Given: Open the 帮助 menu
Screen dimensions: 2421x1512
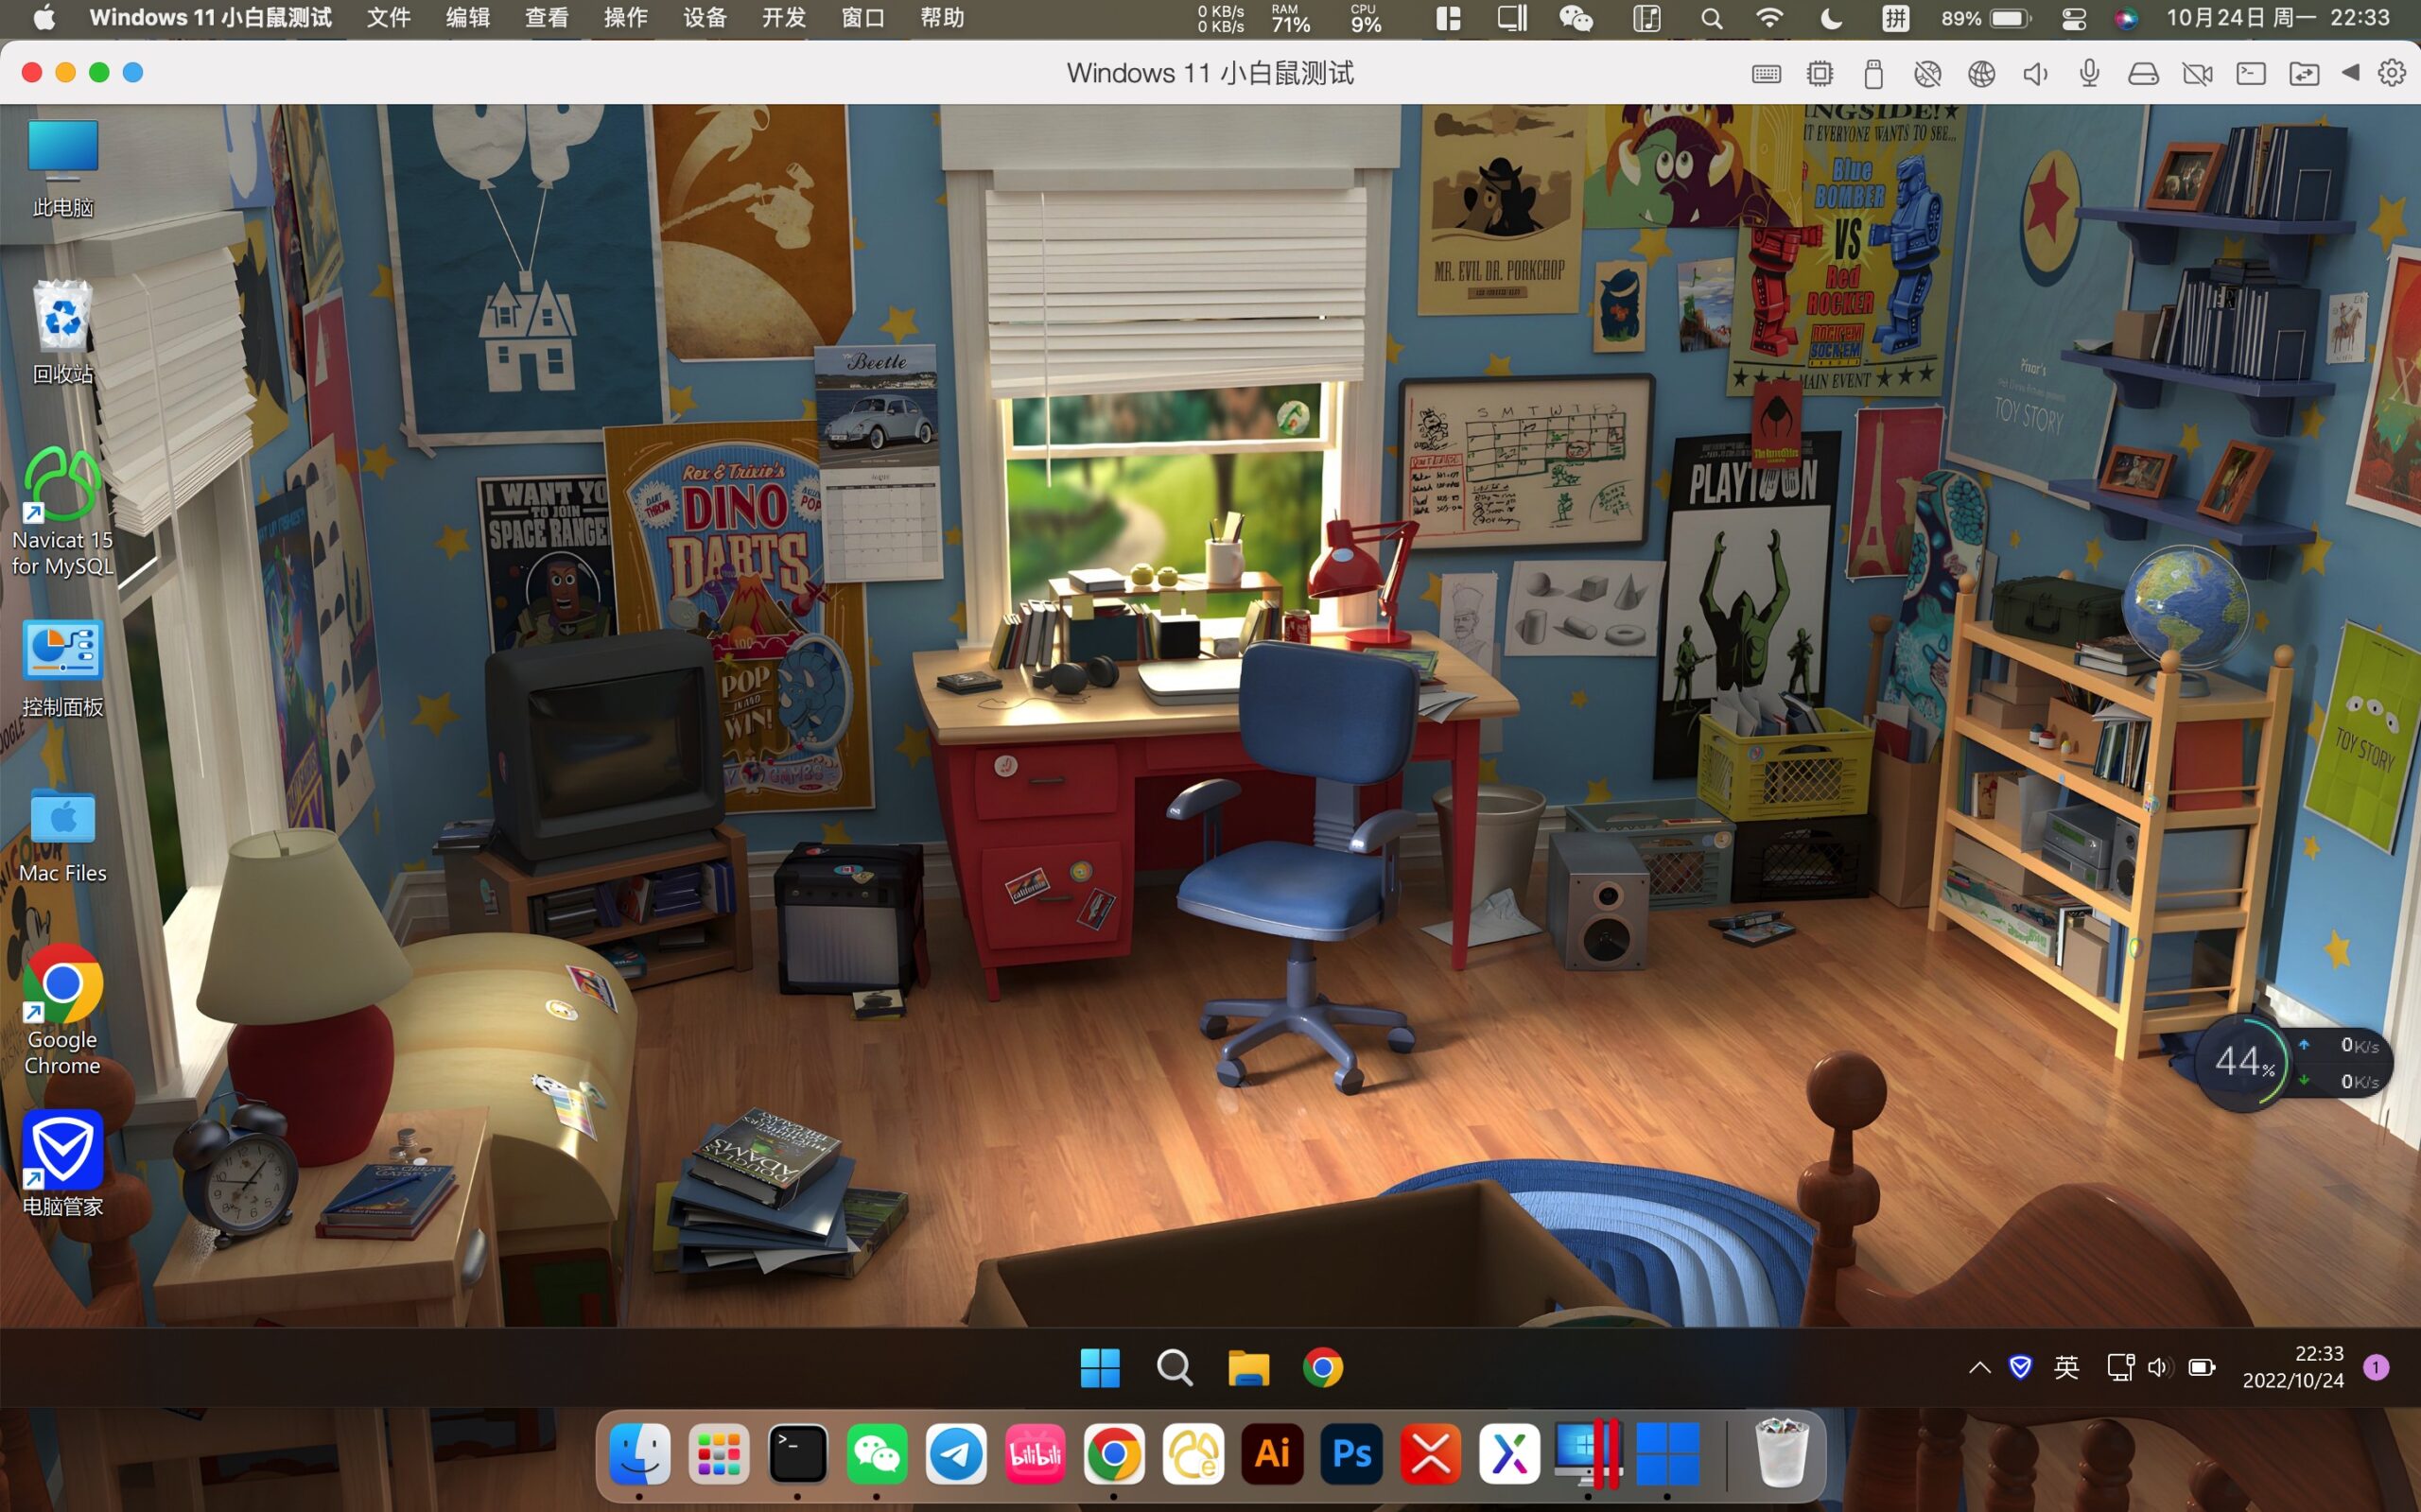Looking at the screenshot, I should tap(942, 18).
